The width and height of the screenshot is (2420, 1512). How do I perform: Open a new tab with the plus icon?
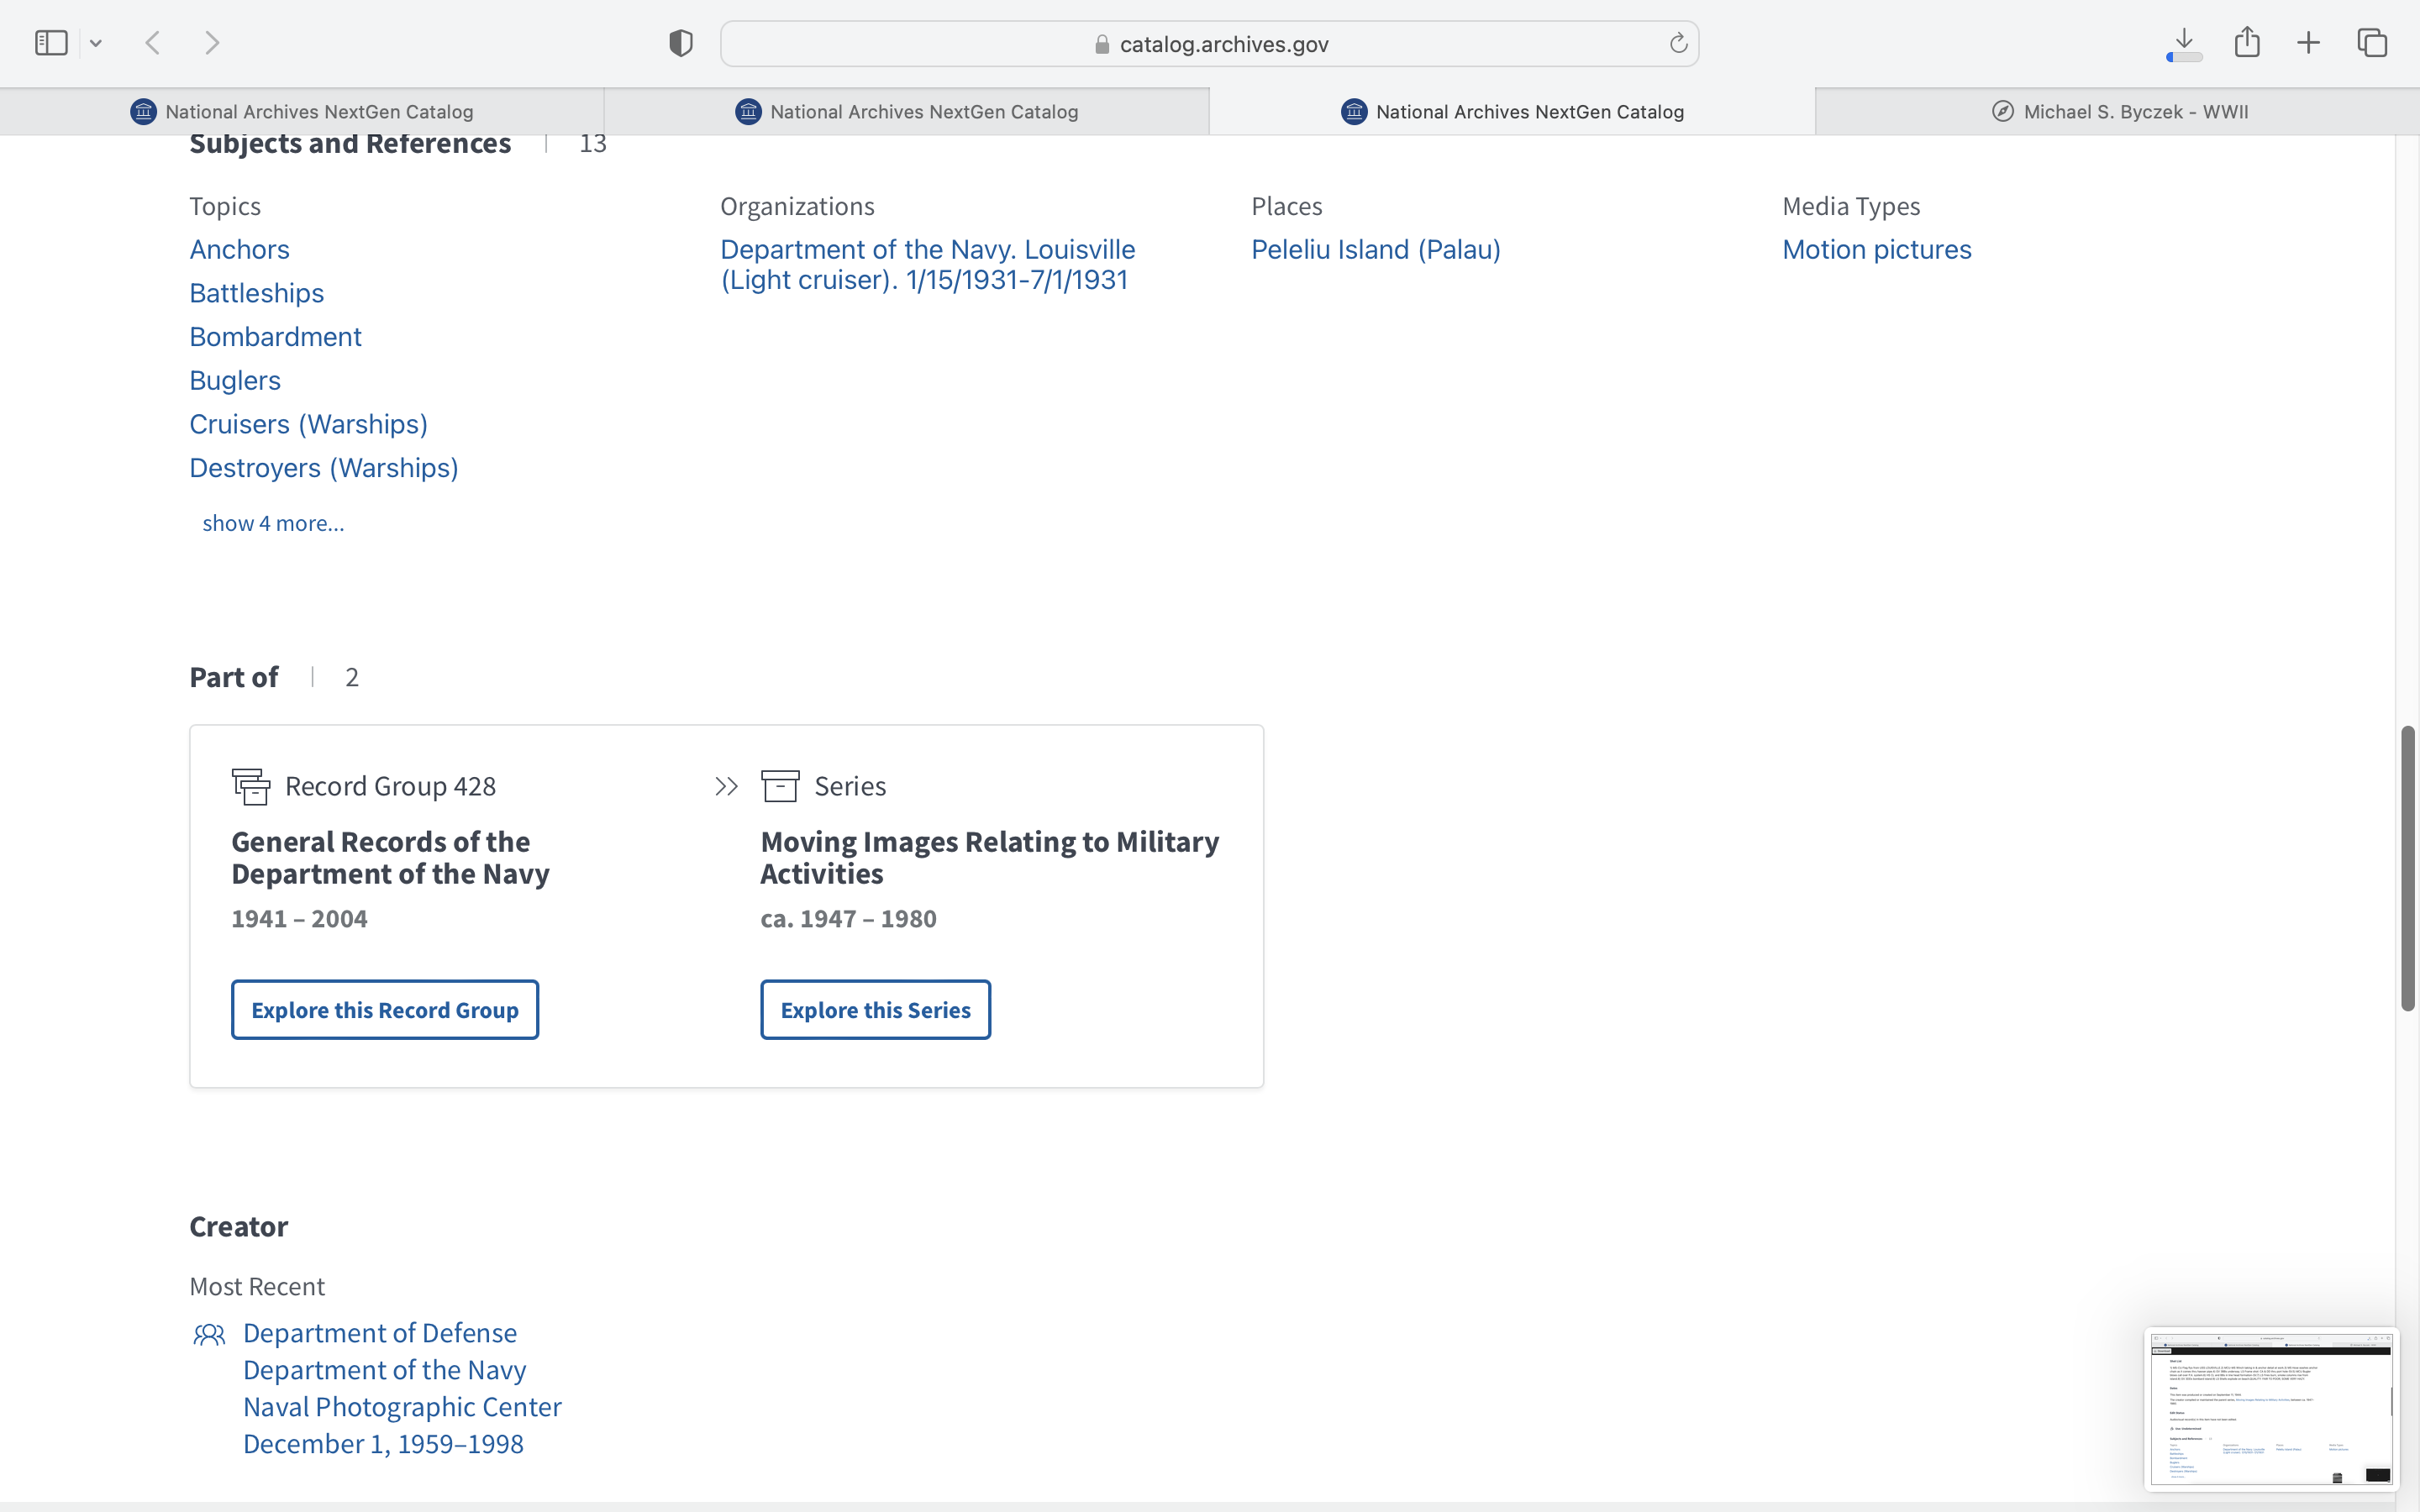(2308, 43)
